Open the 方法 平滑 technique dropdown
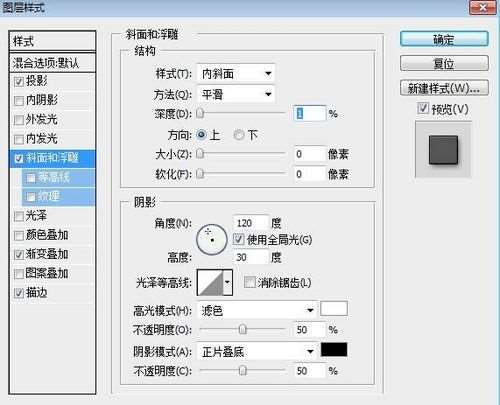Screen dimensions: 500x405 tap(236, 95)
